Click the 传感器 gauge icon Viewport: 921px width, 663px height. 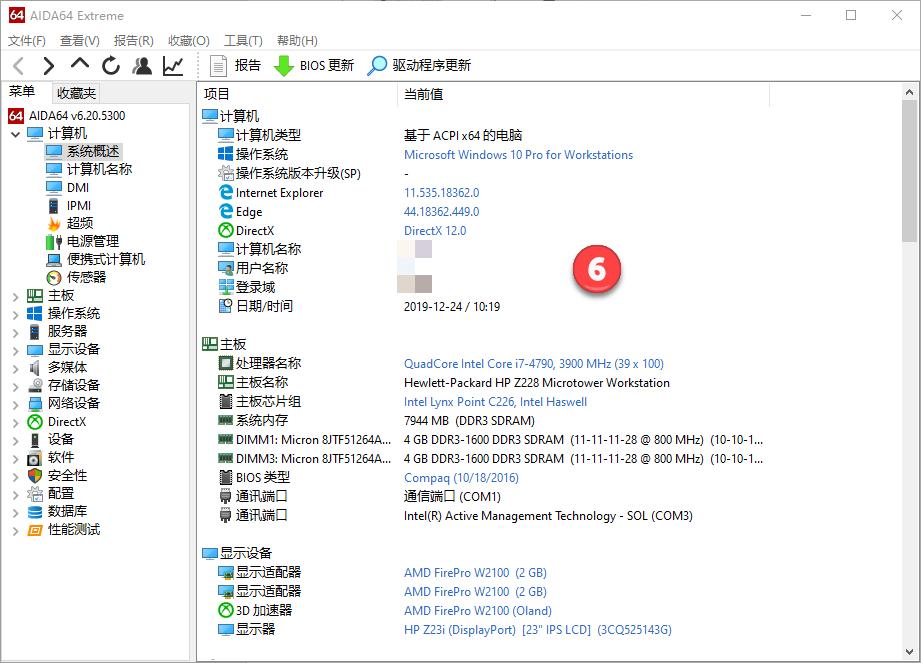coord(54,278)
